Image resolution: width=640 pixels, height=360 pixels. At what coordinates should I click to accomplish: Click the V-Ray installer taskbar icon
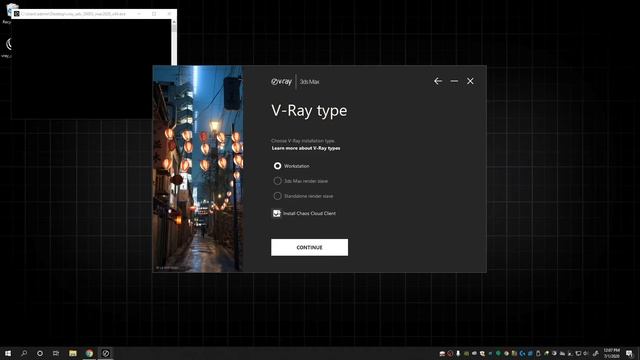coord(105,353)
